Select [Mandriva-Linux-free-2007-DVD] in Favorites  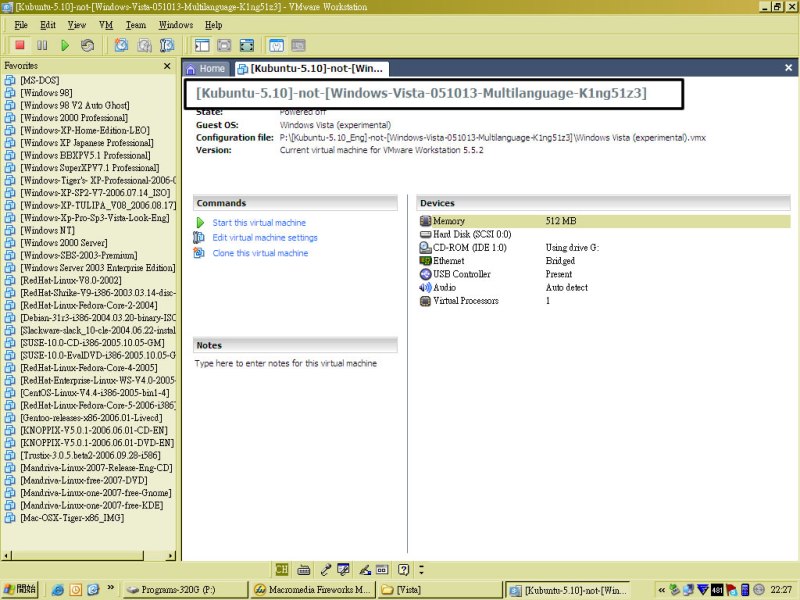click(x=84, y=480)
